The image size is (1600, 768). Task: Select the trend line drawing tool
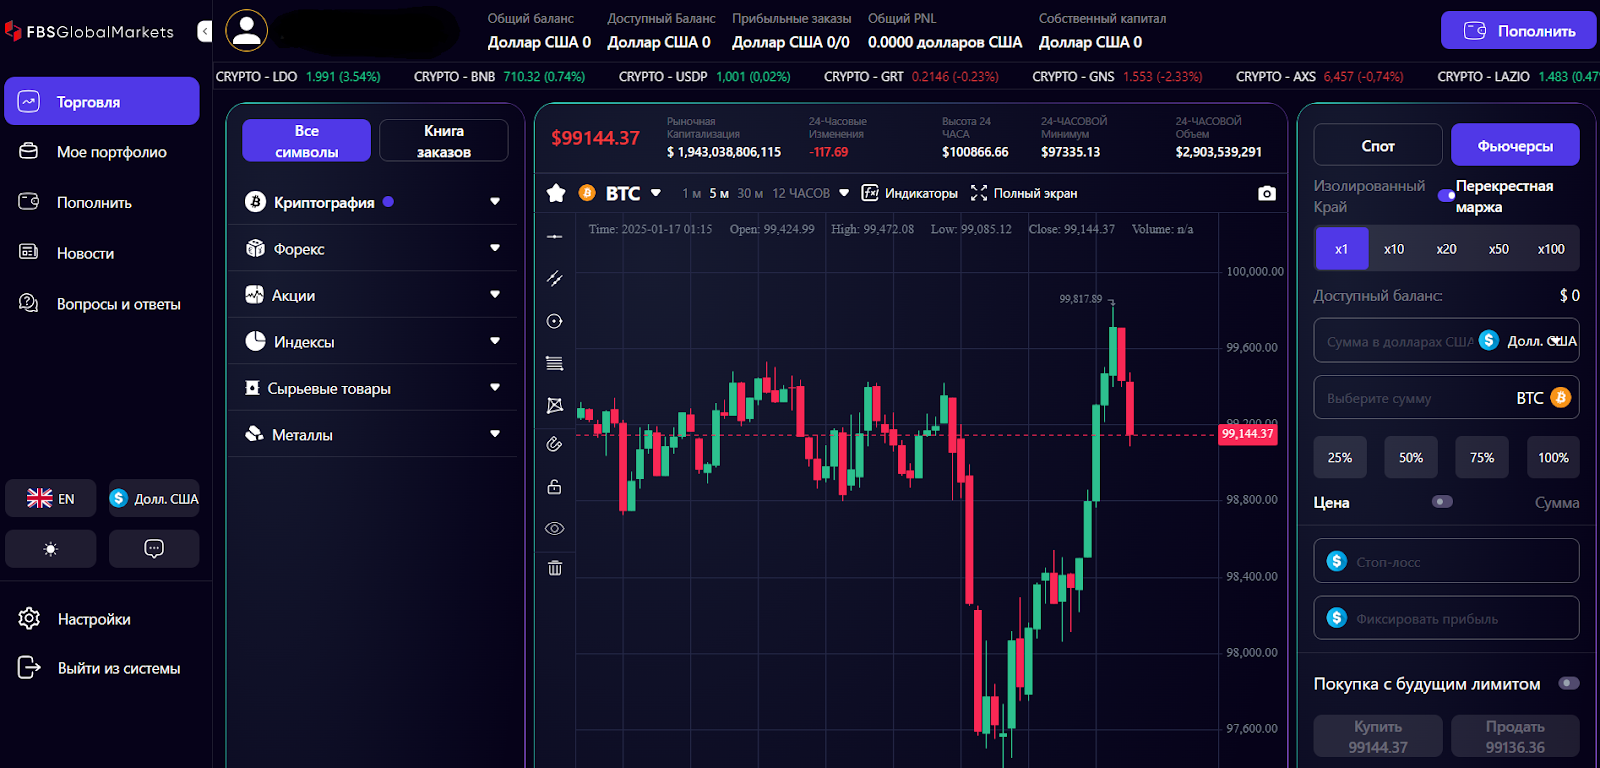click(555, 279)
